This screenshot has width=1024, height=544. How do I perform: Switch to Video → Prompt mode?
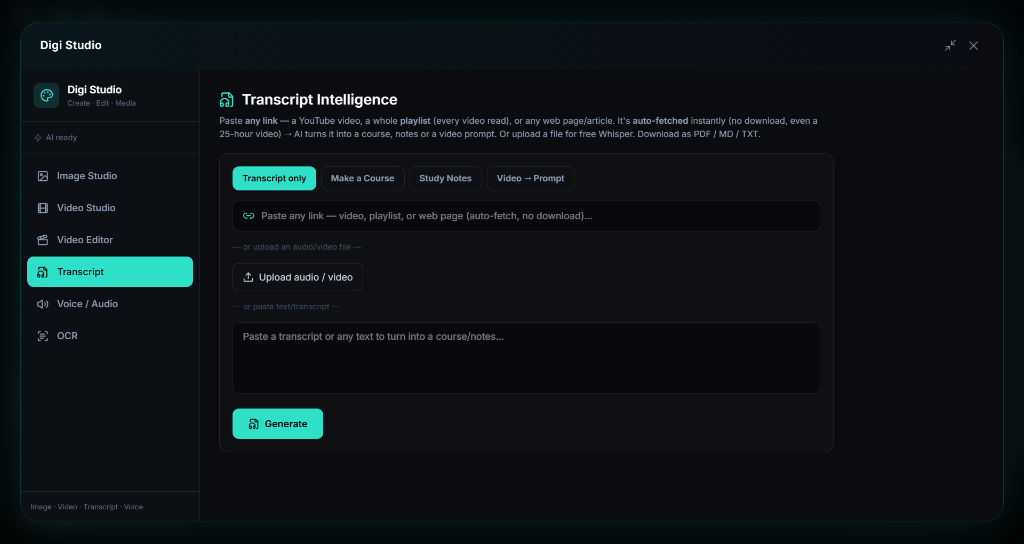pyautogui.click(x=530, y=178)
